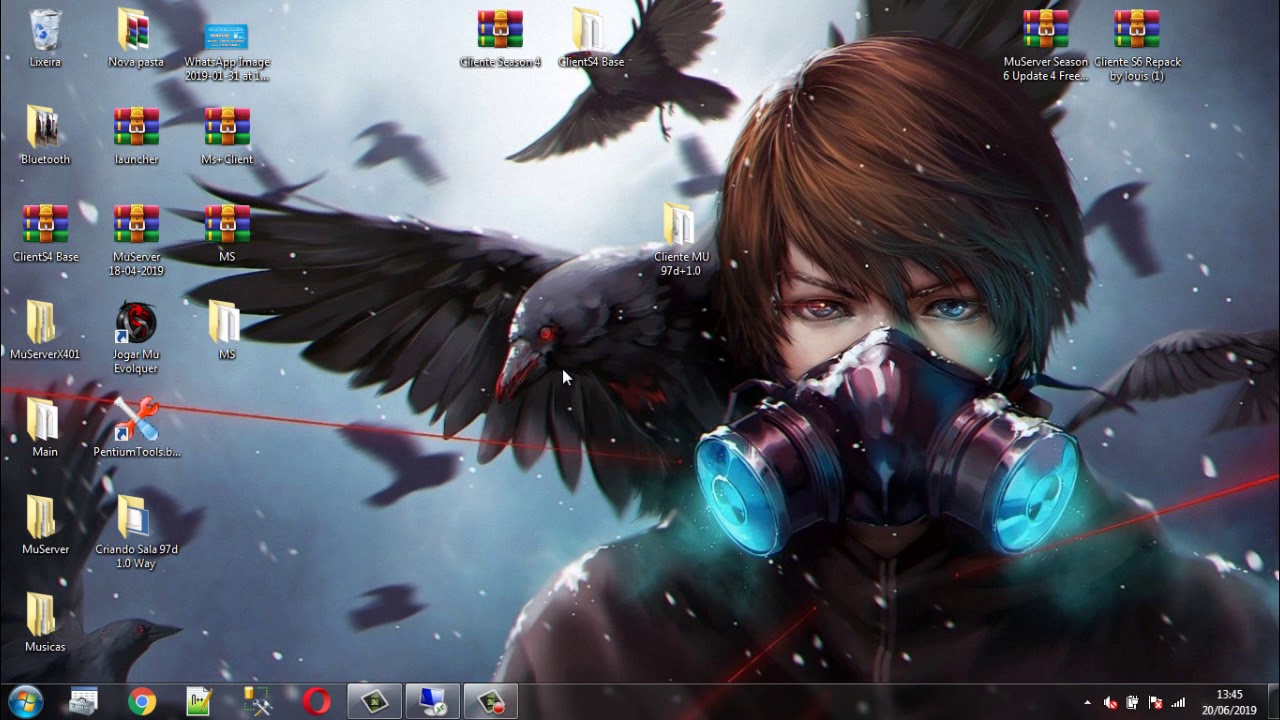Screen dimensions: 1280x720
Task: Open the Cliente MU 97d+1.0 folder
Action: coord(681,240)
